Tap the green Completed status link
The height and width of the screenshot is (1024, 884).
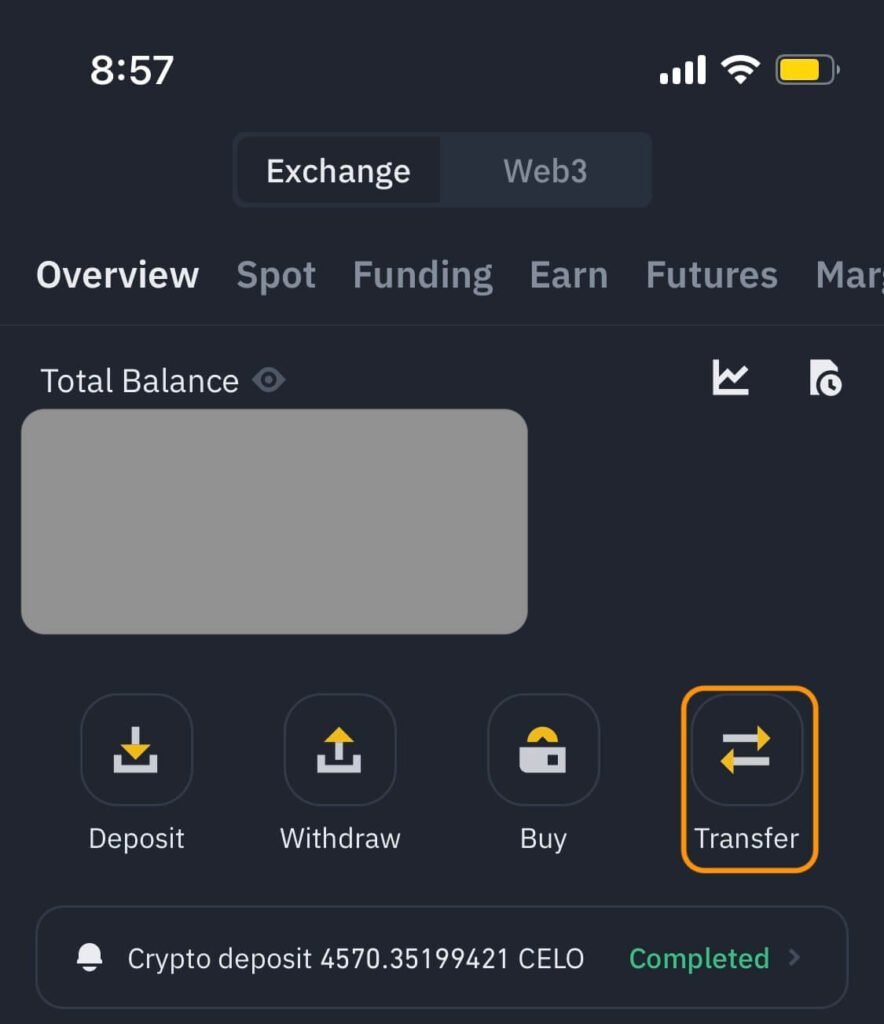699,958
